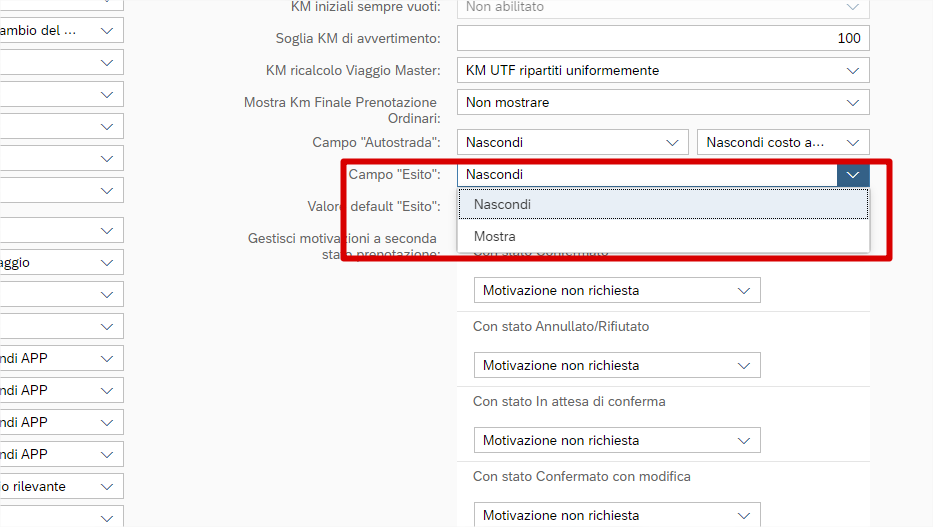Image resolution: width=933 pixels, height=527 pixels.
Task: Open dropdown under Con stato Confermato con modifica
Action: click(x=743, y=515)
